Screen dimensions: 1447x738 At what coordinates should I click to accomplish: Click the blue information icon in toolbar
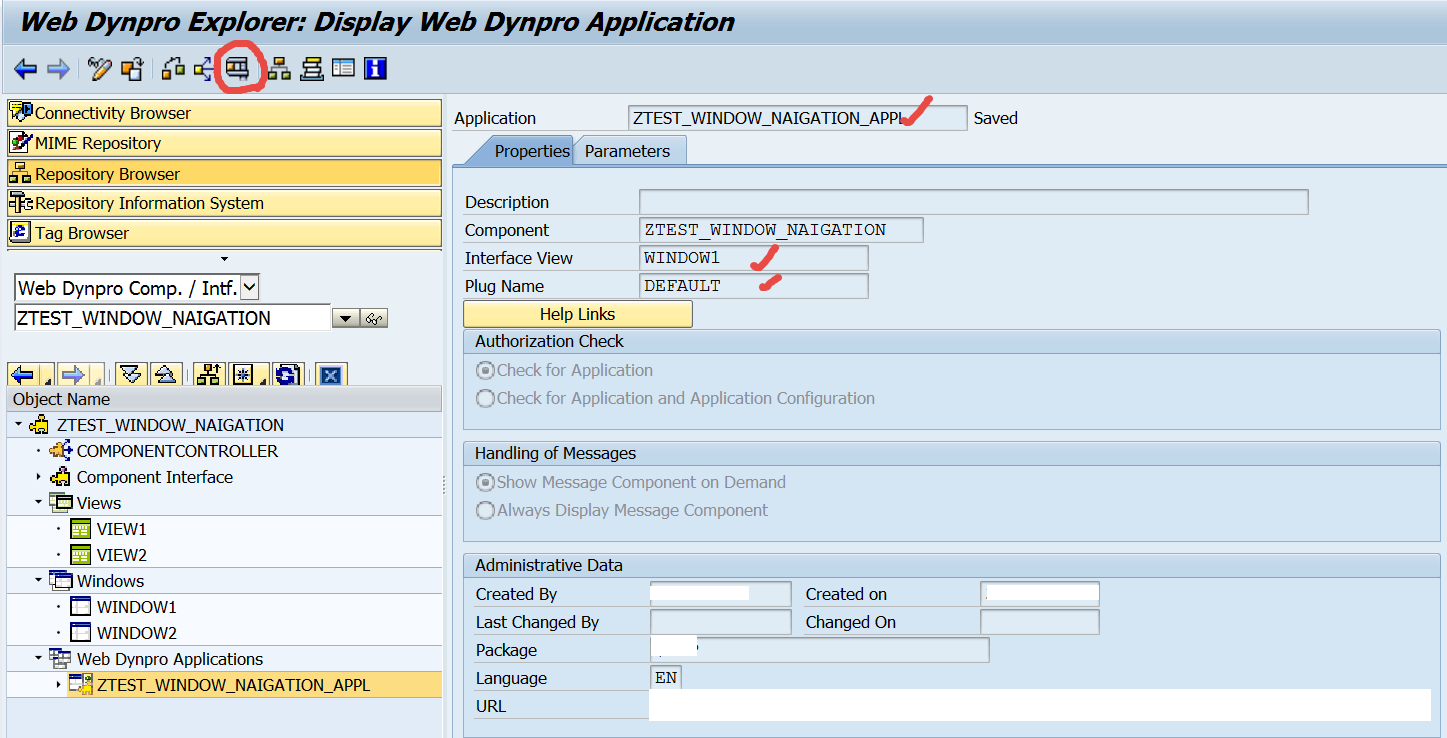pos(375,69)
